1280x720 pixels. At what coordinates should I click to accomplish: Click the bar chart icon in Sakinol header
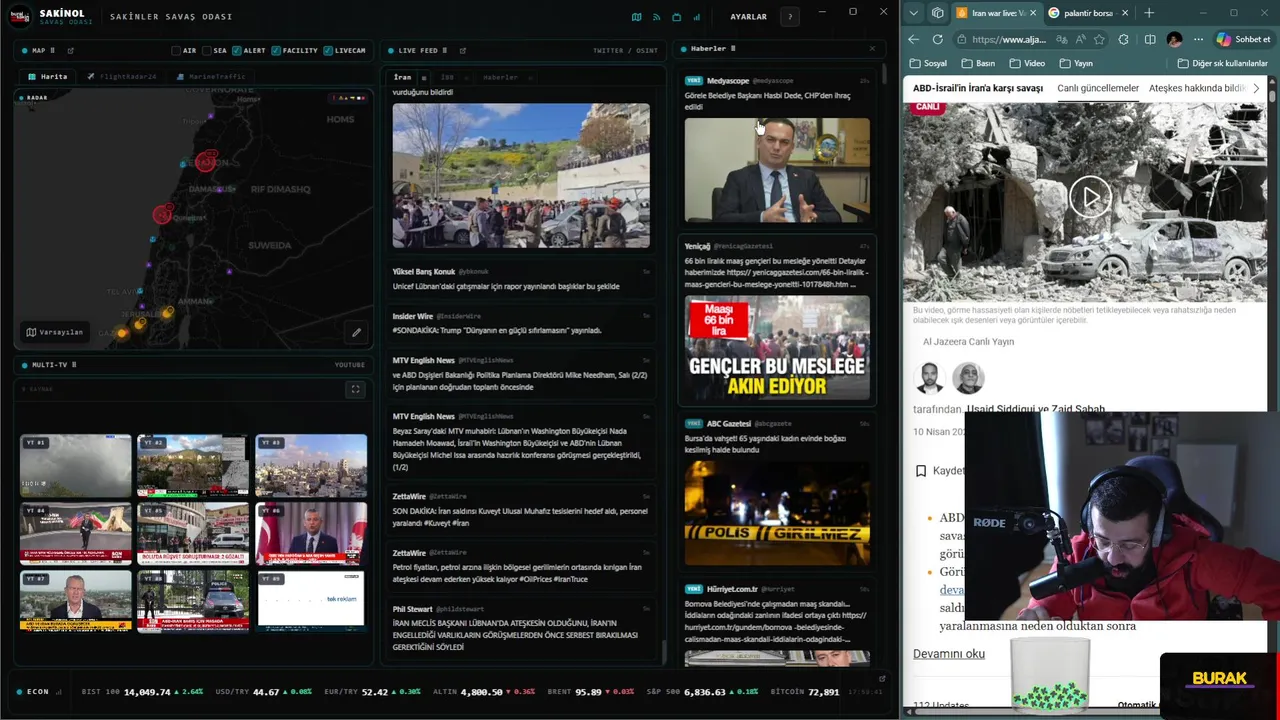pos(697,17)
